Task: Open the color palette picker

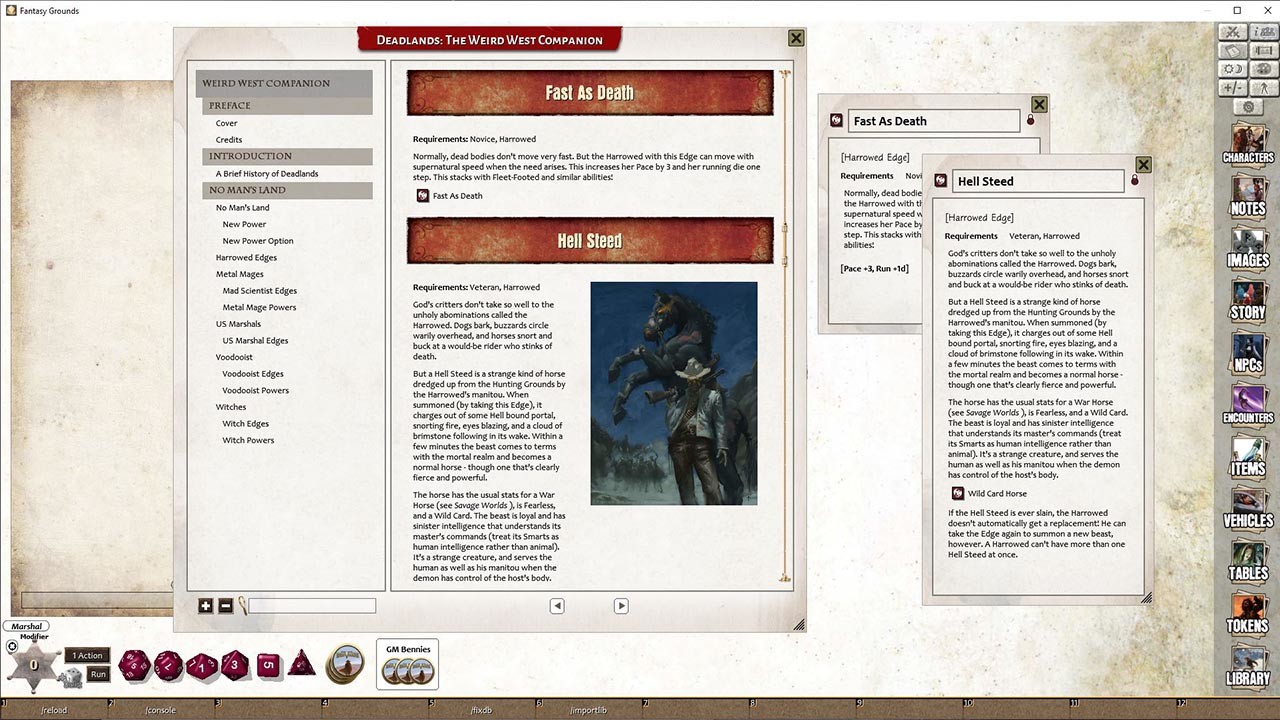Action: (1263, 68)
